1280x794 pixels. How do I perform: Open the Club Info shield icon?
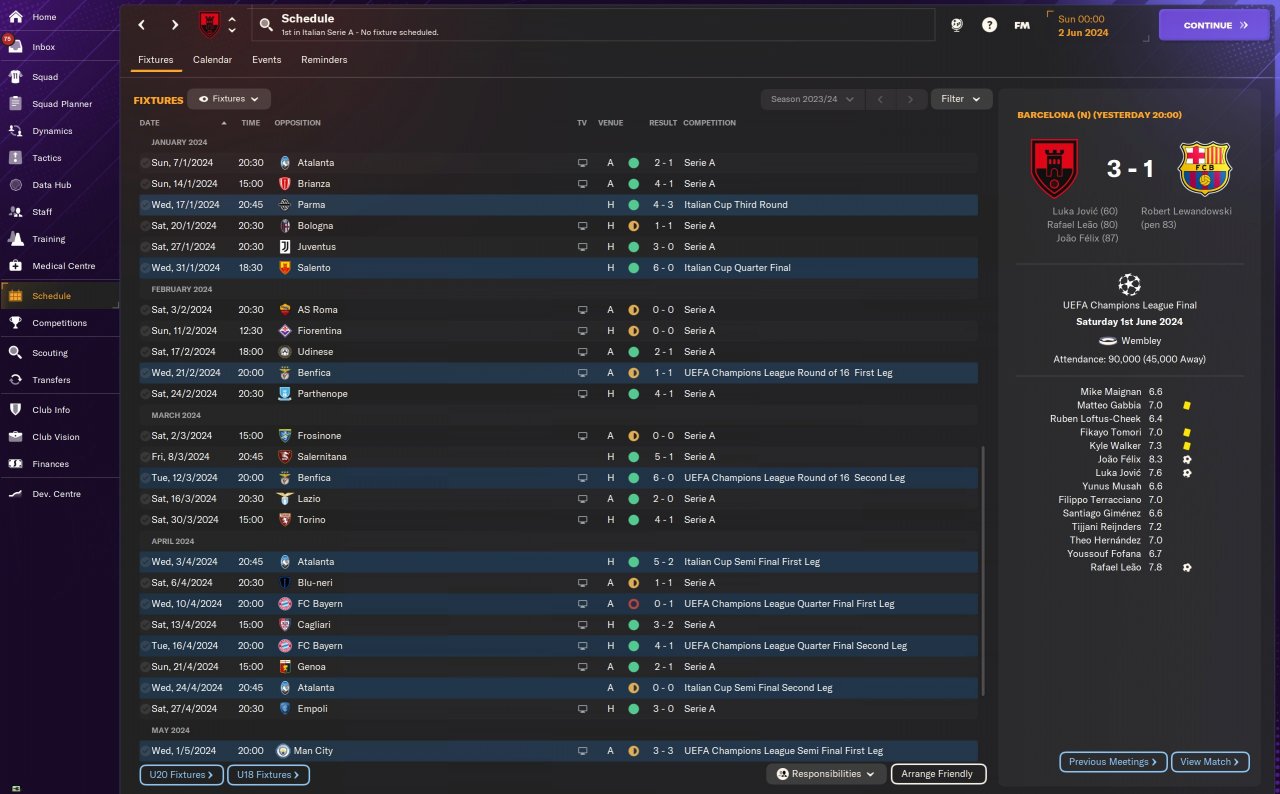click(x=15, y=410)
